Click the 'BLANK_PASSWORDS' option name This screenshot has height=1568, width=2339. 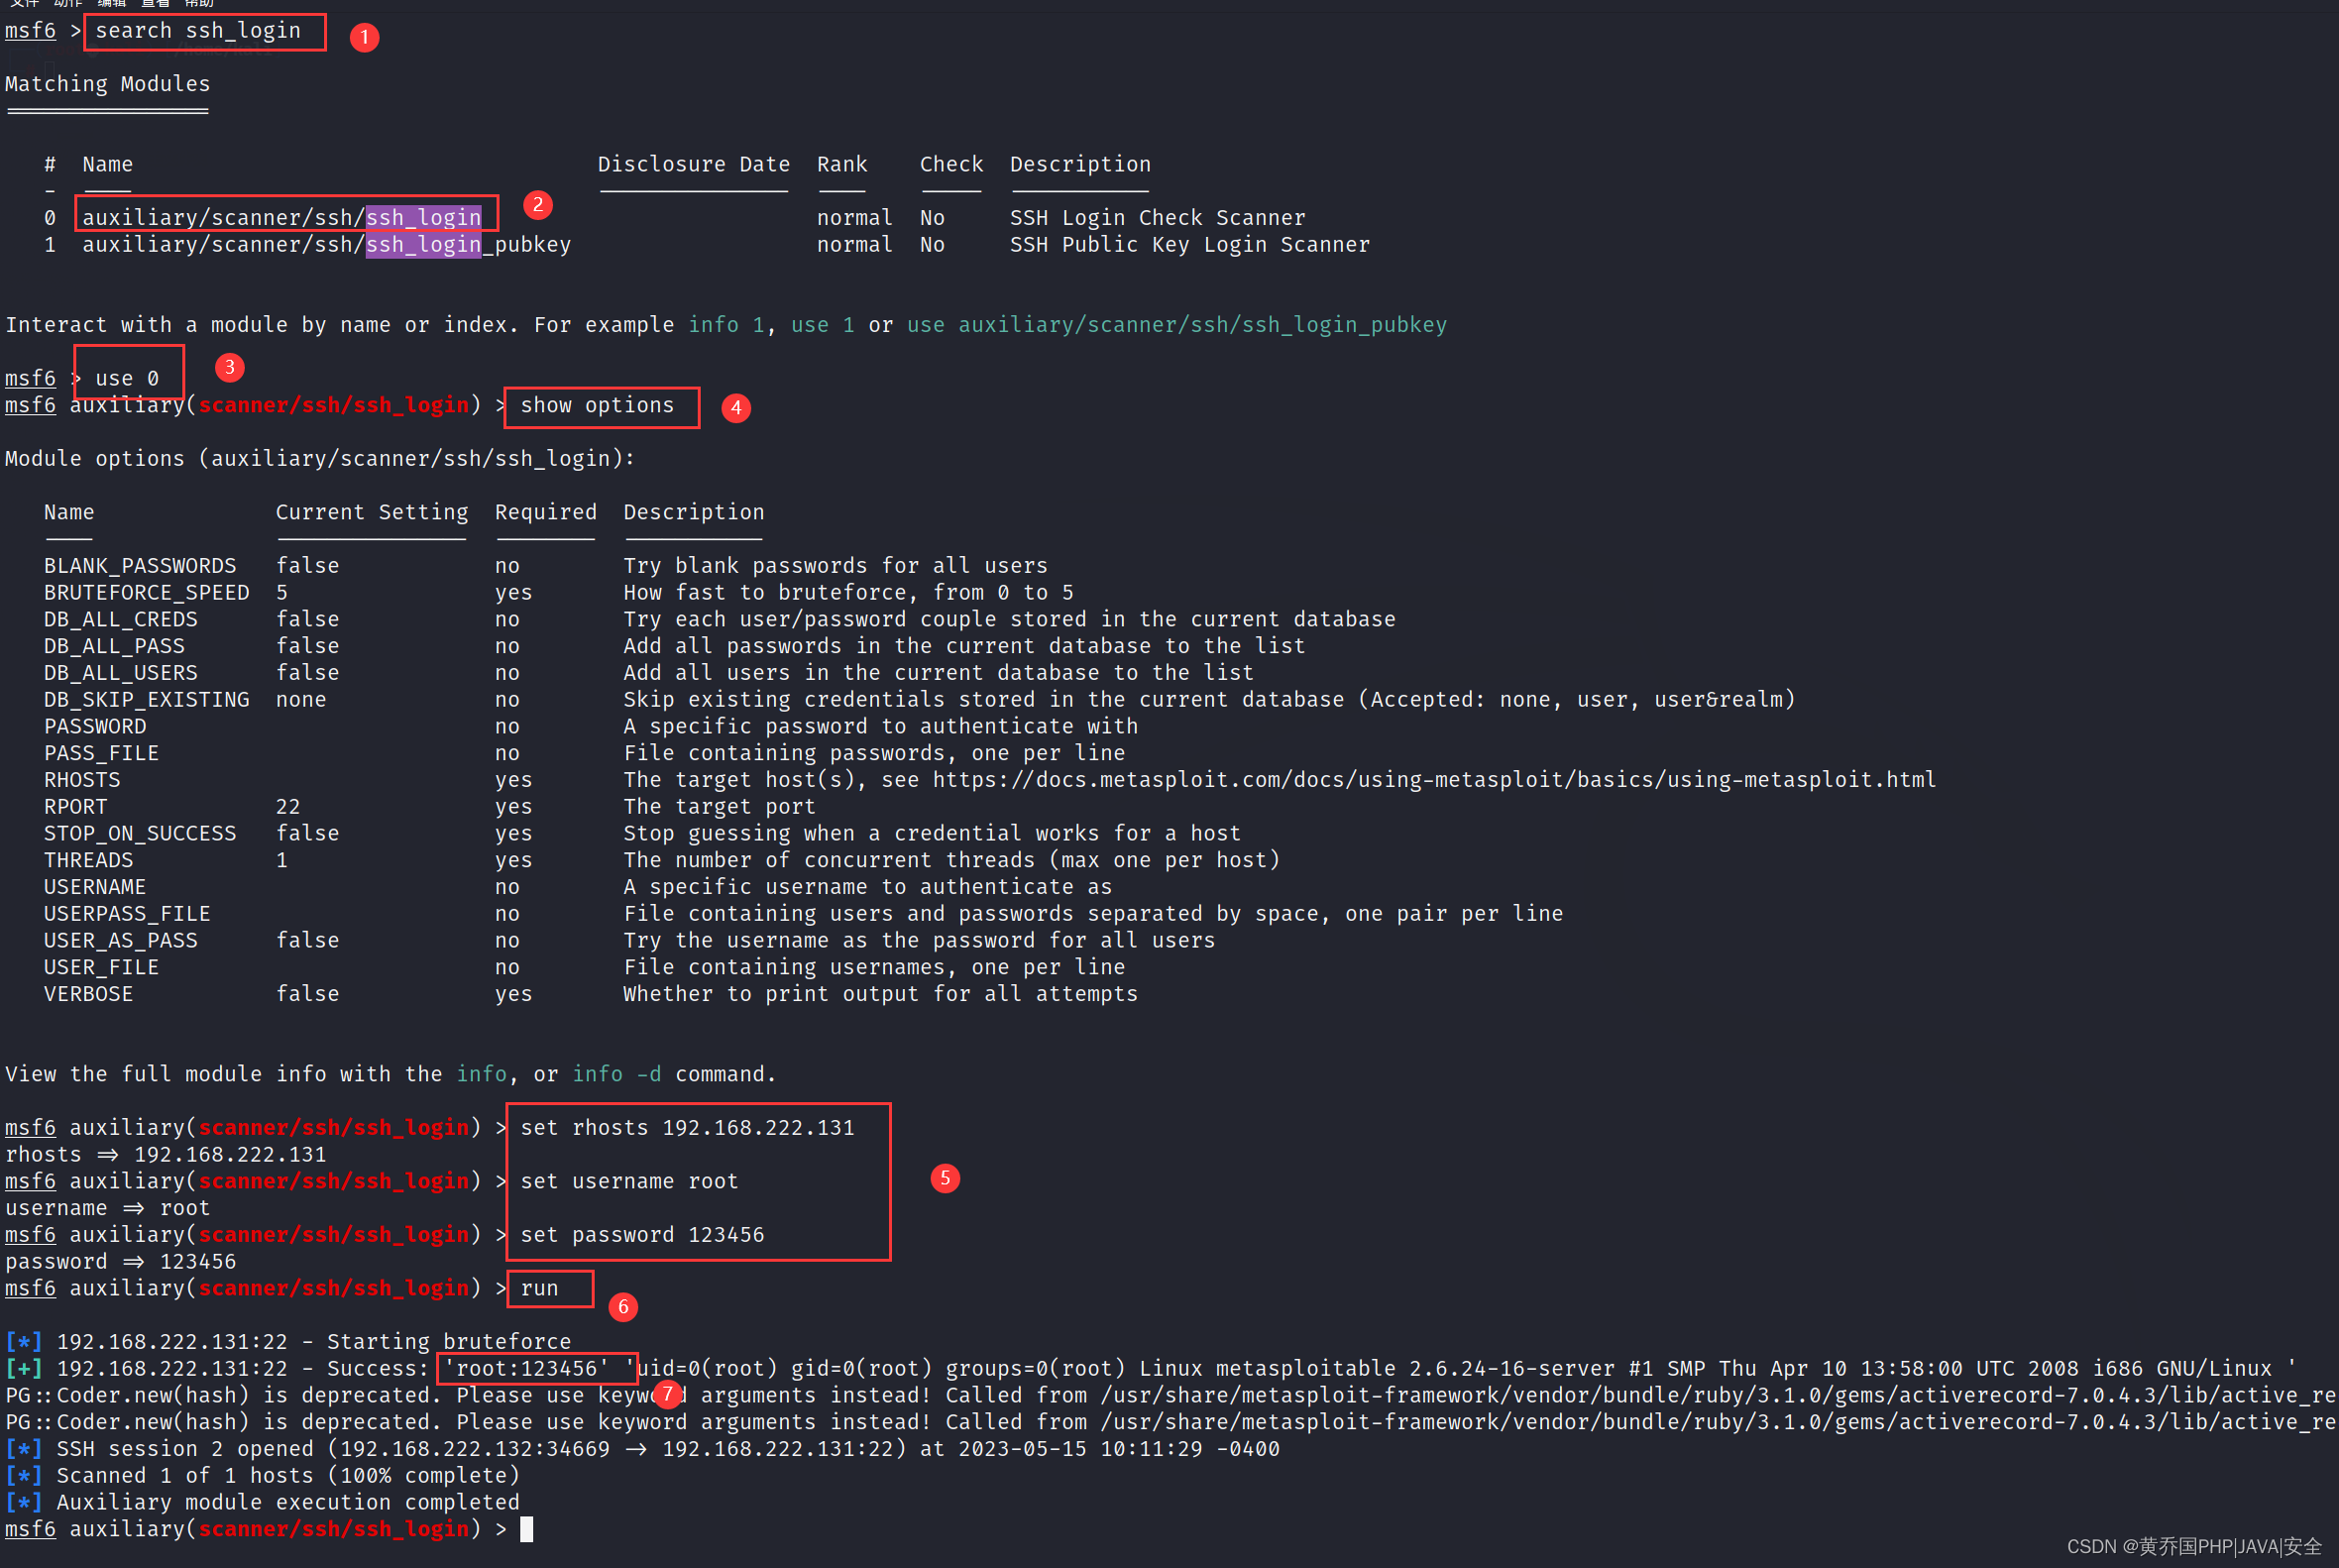140,566
